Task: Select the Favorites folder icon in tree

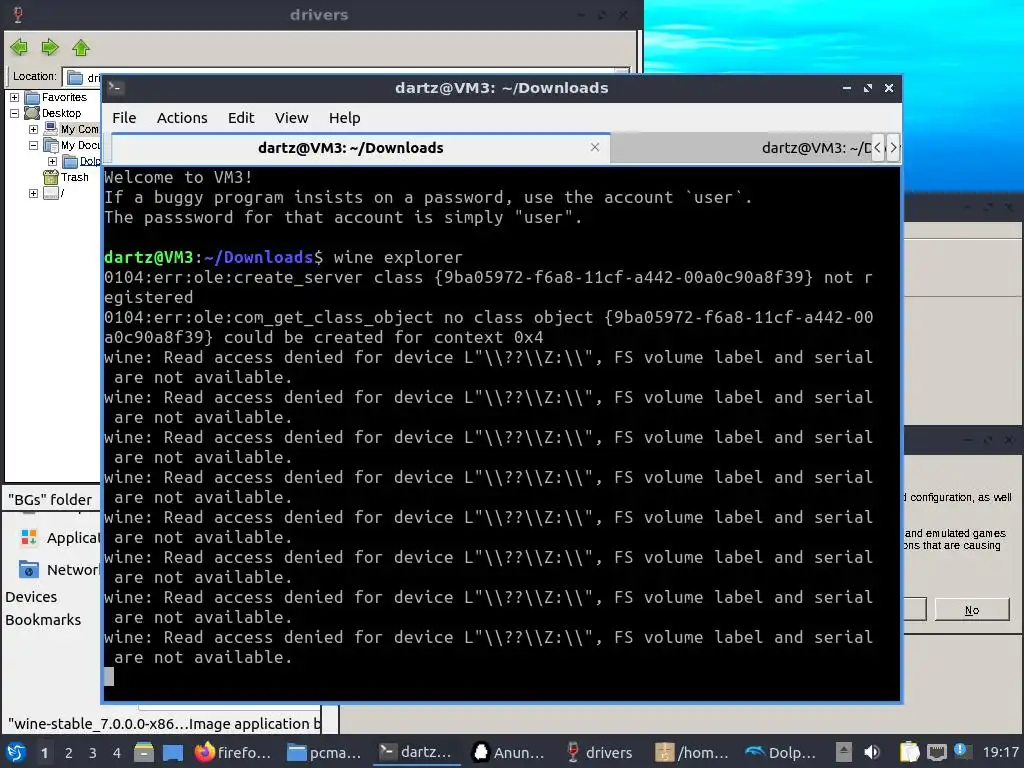Action: (x=32, y=97)
